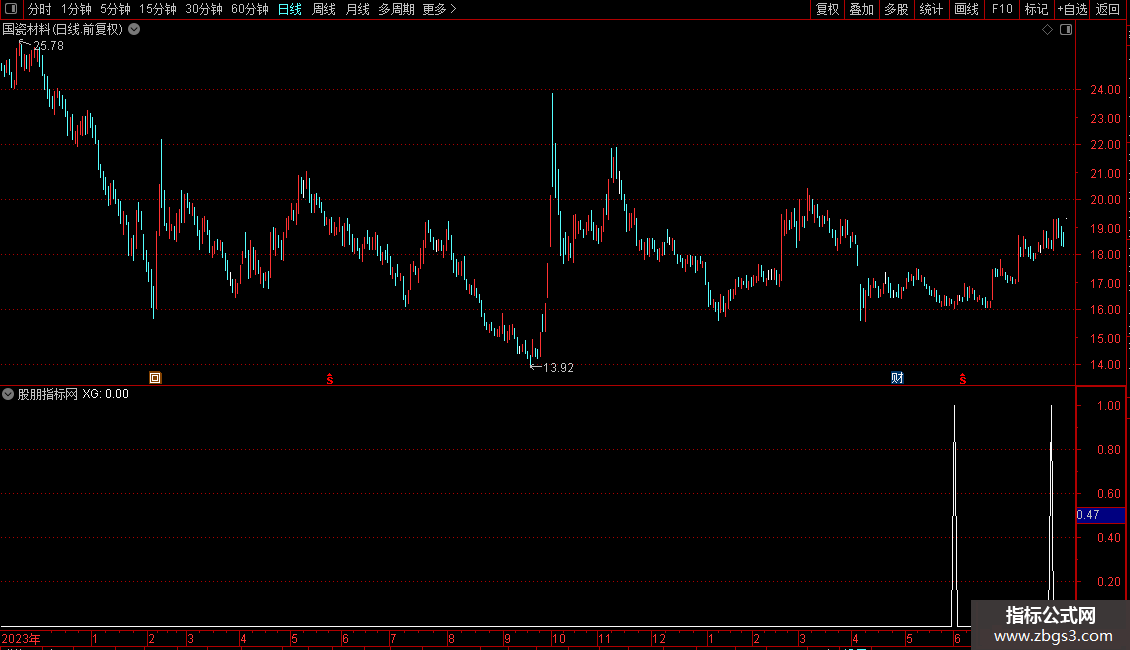The height and width of the screenshot is (650, 1130).
Task: Open the 多周期 multi-period view
Action: click(396, 9)
